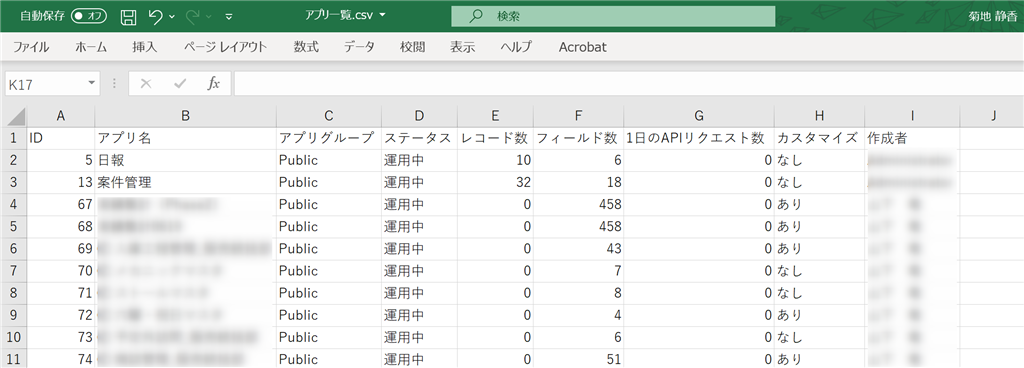1024x368 pixels.
Task: Click the 1日のAPIリクエスト数 header cell
Action: pyautogui.click(x=699, y=138)
